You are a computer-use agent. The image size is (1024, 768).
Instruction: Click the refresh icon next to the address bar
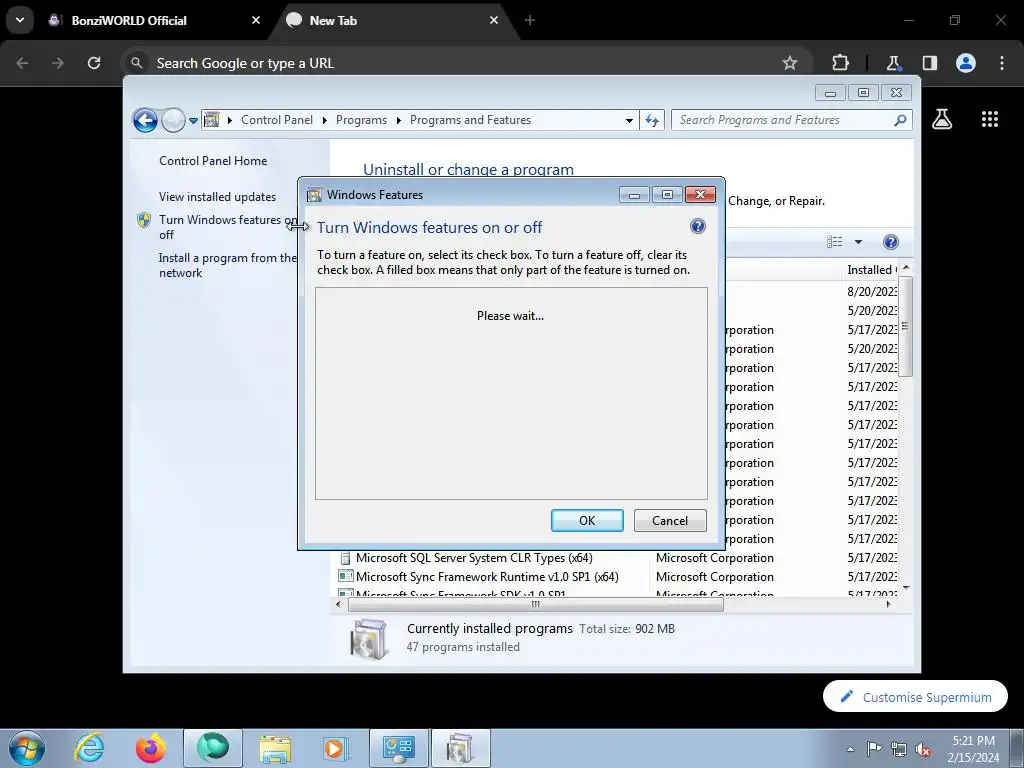652,120
